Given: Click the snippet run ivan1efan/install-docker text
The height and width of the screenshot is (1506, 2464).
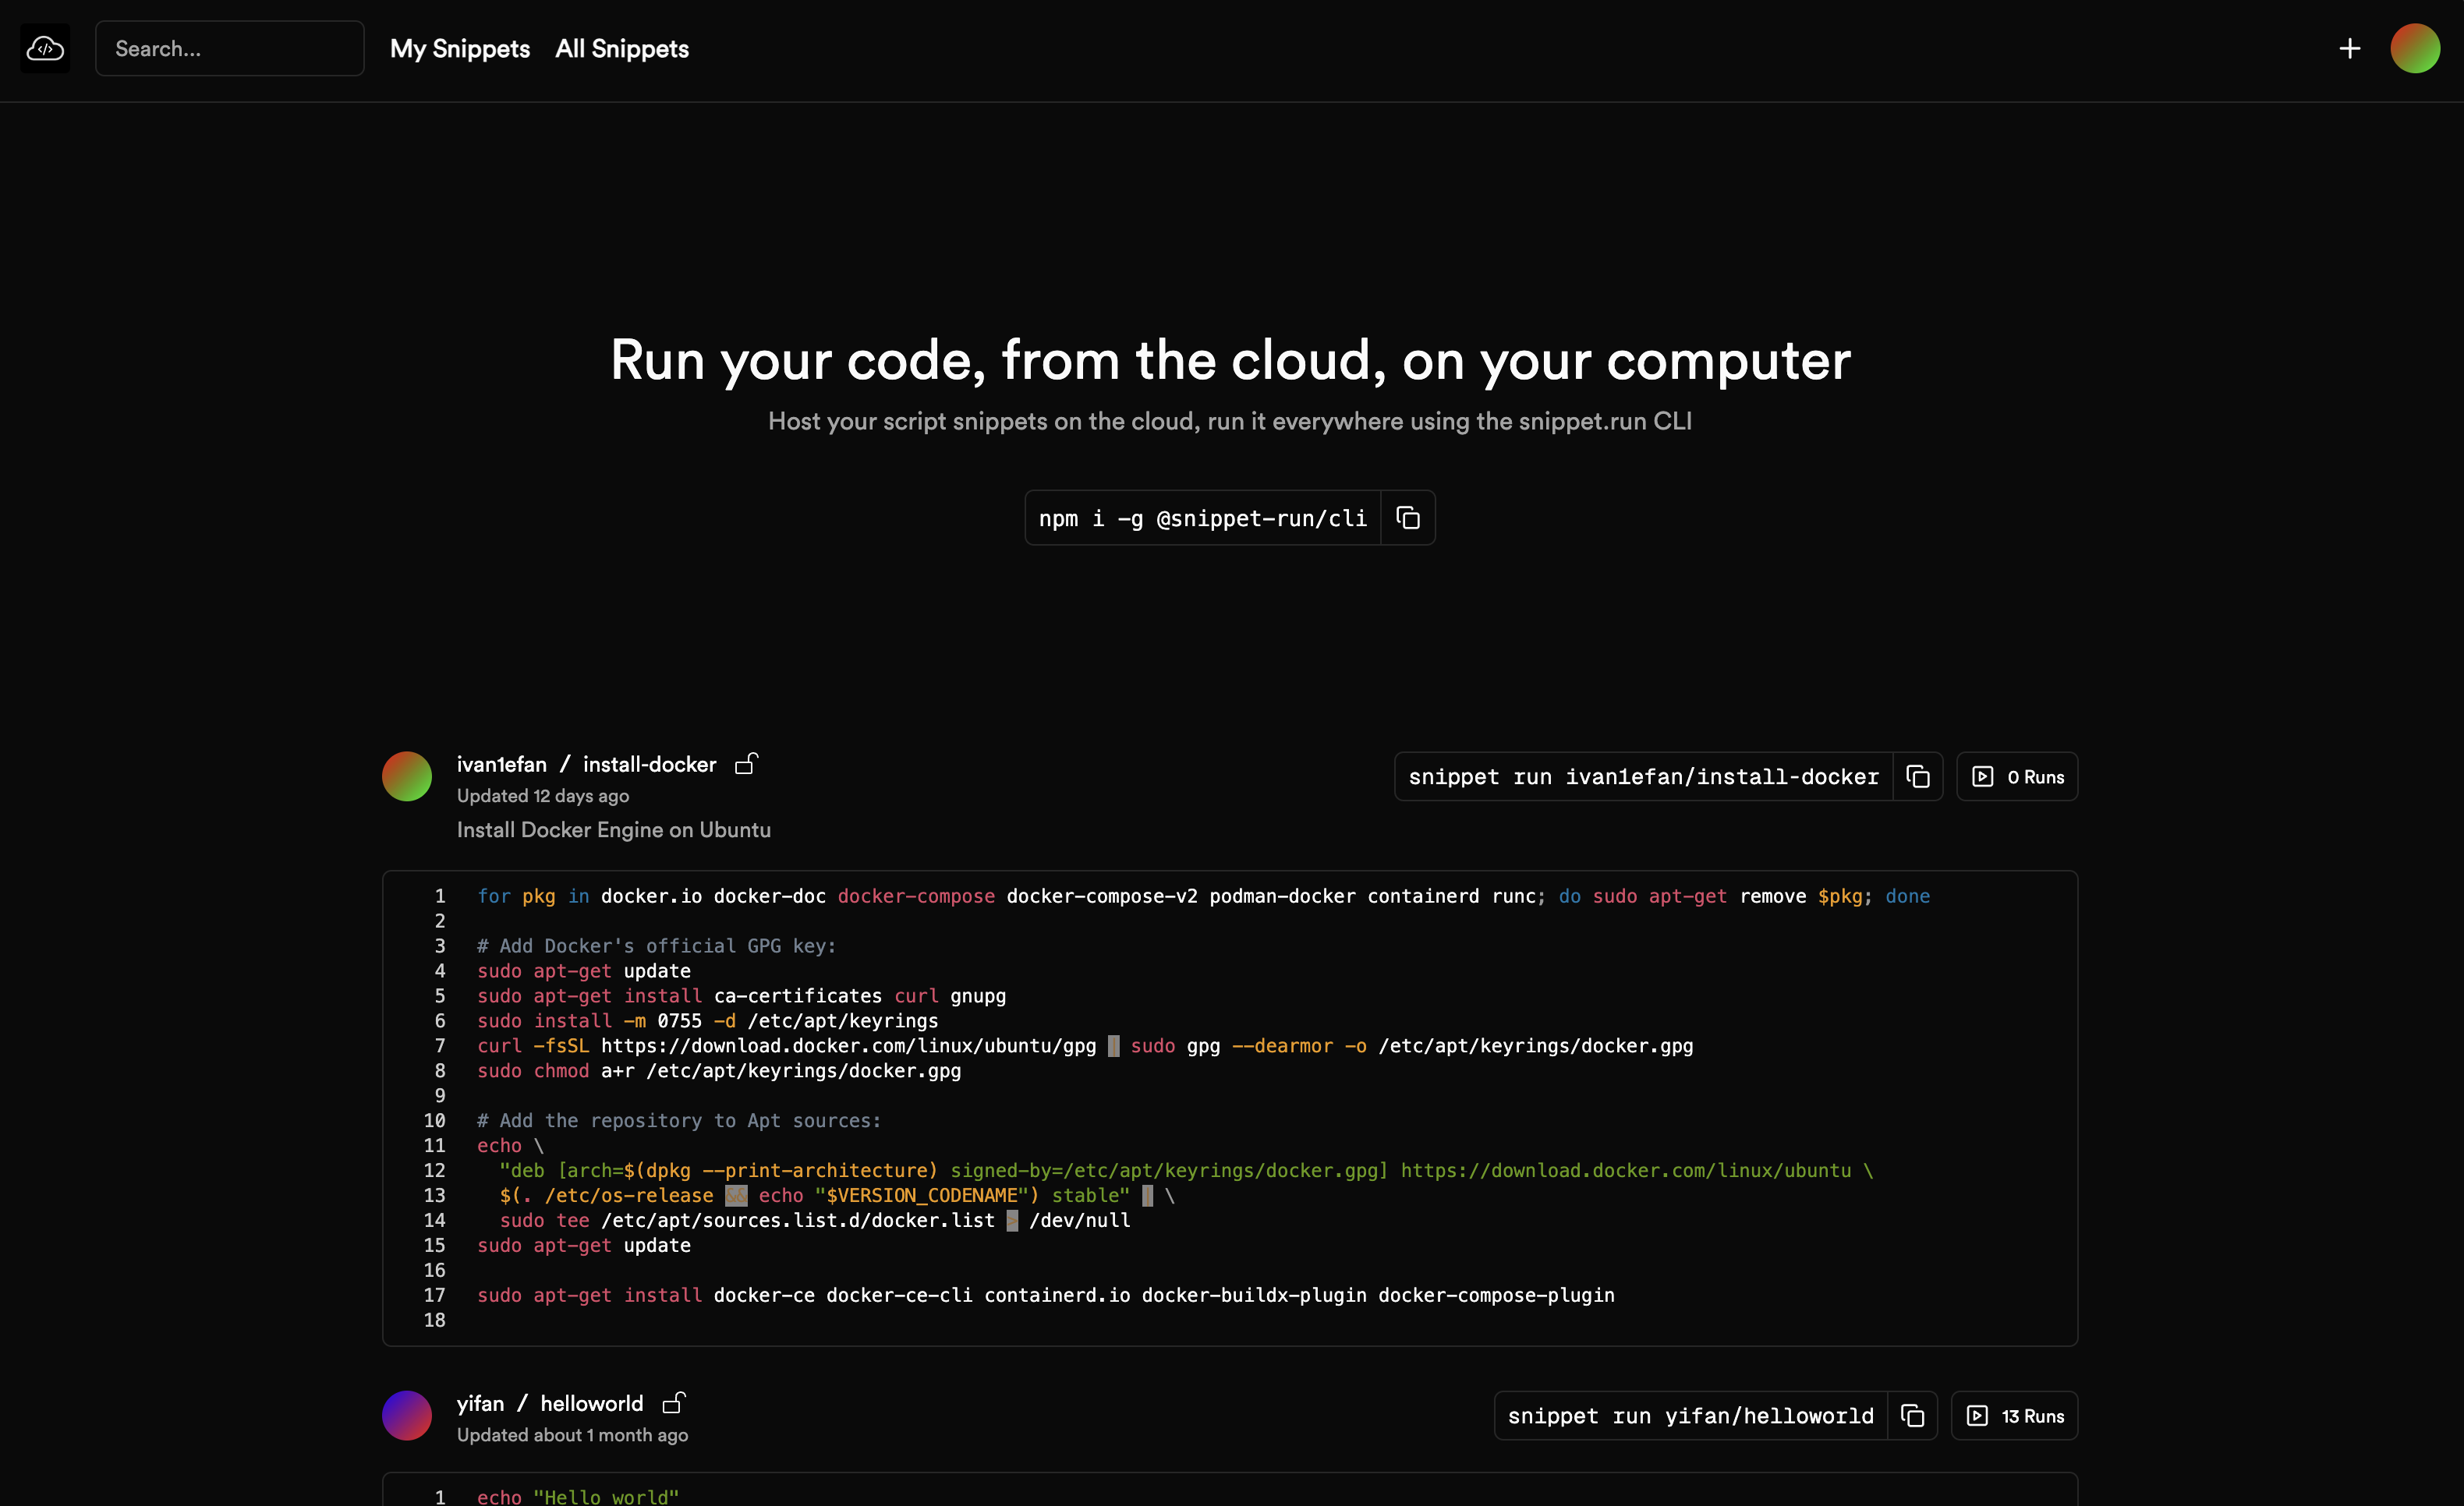Looking at the screenshot, I should pyautogui.click(x=1643, y=776).
